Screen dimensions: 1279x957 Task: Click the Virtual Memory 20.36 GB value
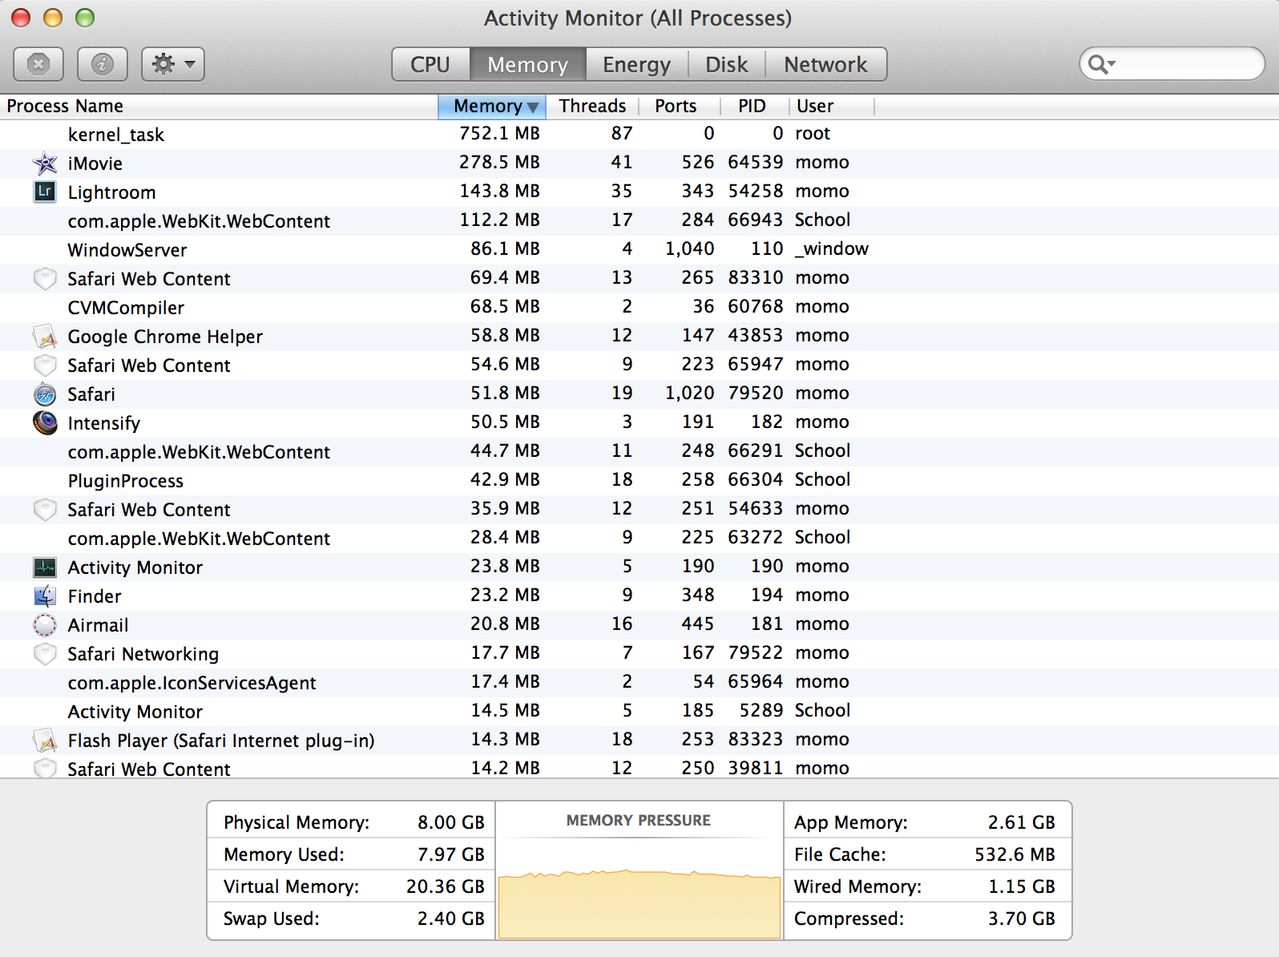tap(445, 886)
